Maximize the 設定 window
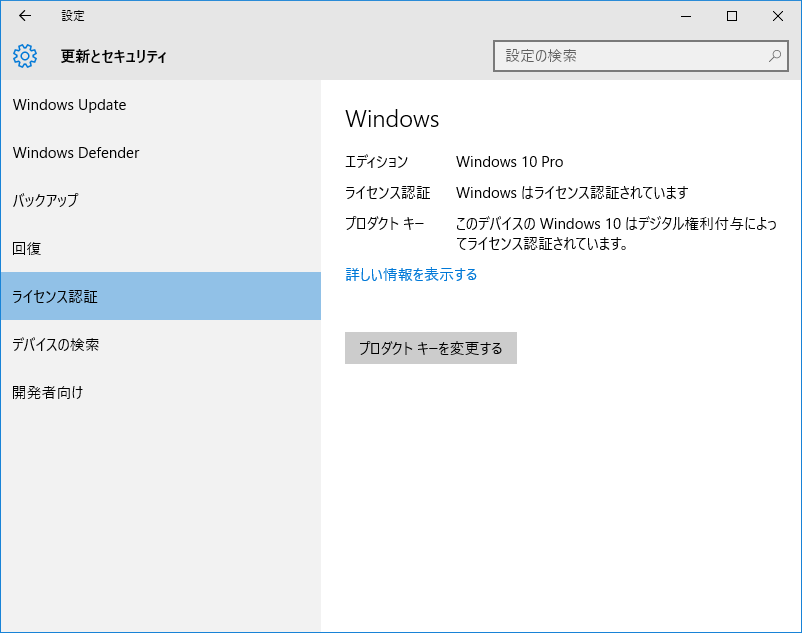The width and height of the screenshot is (802, 633). click(732, 16)
